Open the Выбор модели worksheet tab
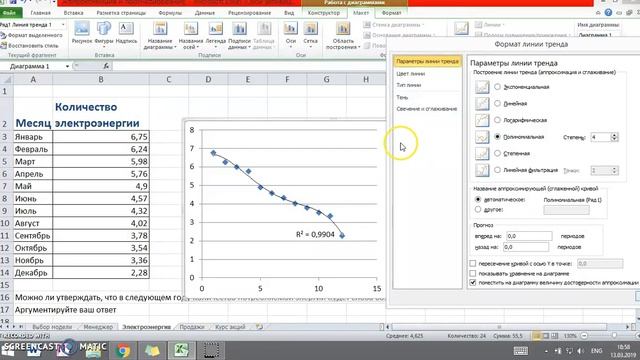640x360 pixels. pyautogui.click(x=52, y=327)
